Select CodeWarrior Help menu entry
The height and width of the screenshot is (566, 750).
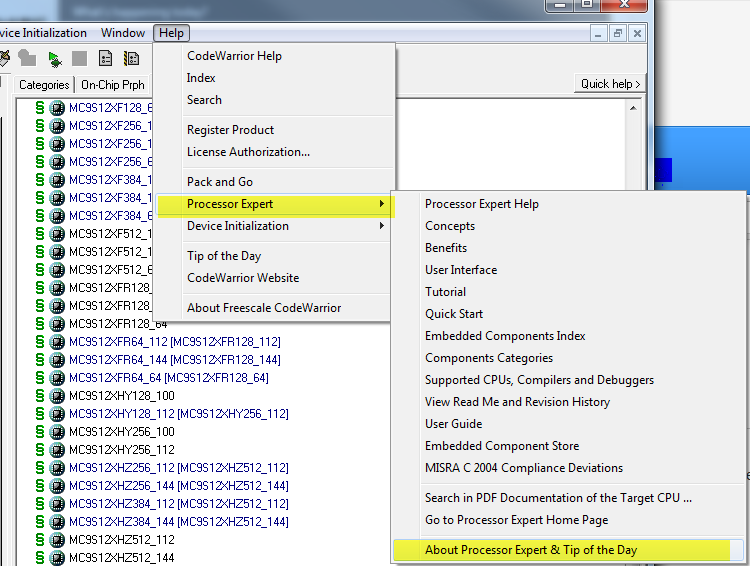(x=234, y=56)
